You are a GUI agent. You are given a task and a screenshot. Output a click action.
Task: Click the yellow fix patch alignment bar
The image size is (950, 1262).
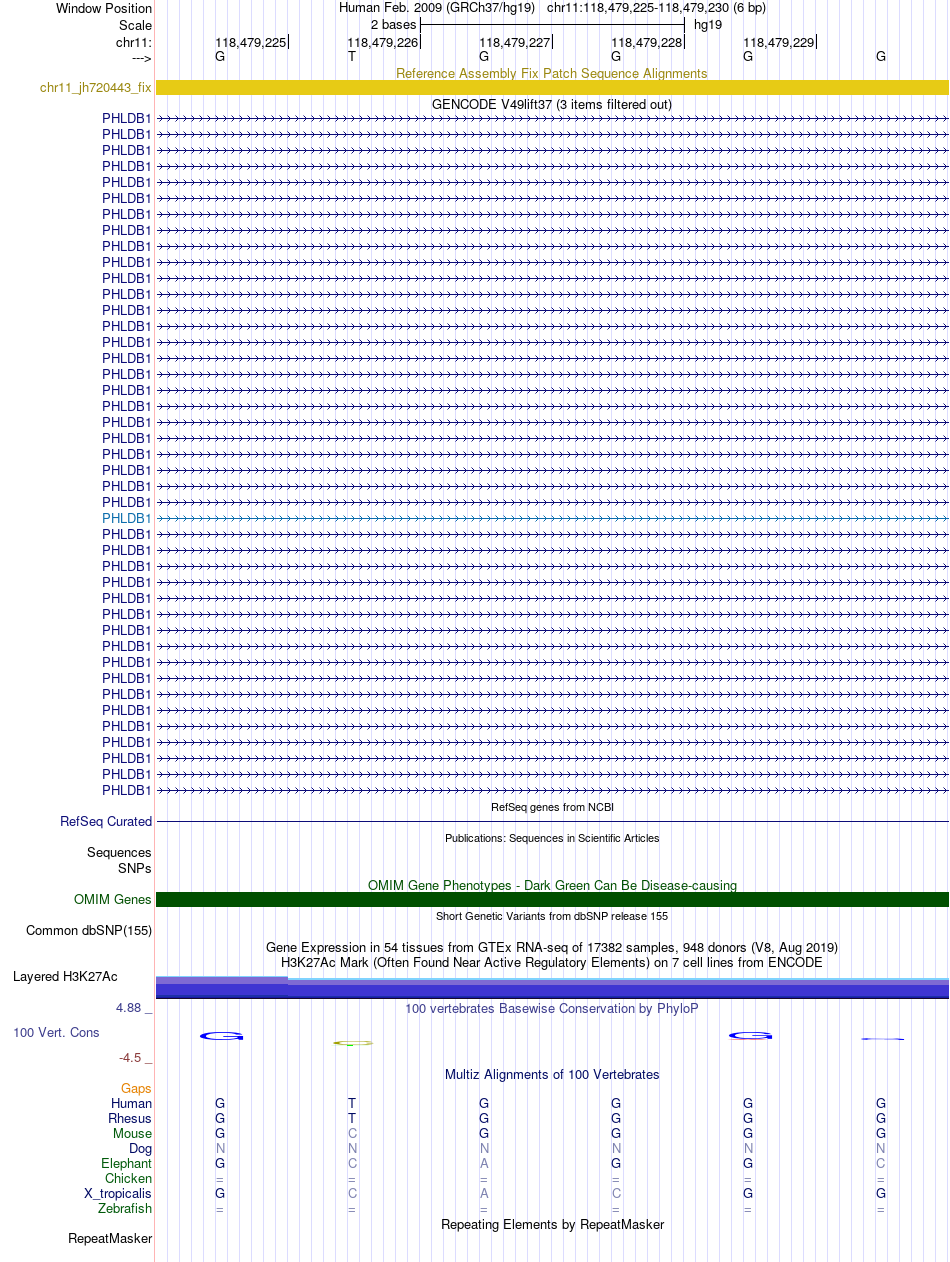552,88
